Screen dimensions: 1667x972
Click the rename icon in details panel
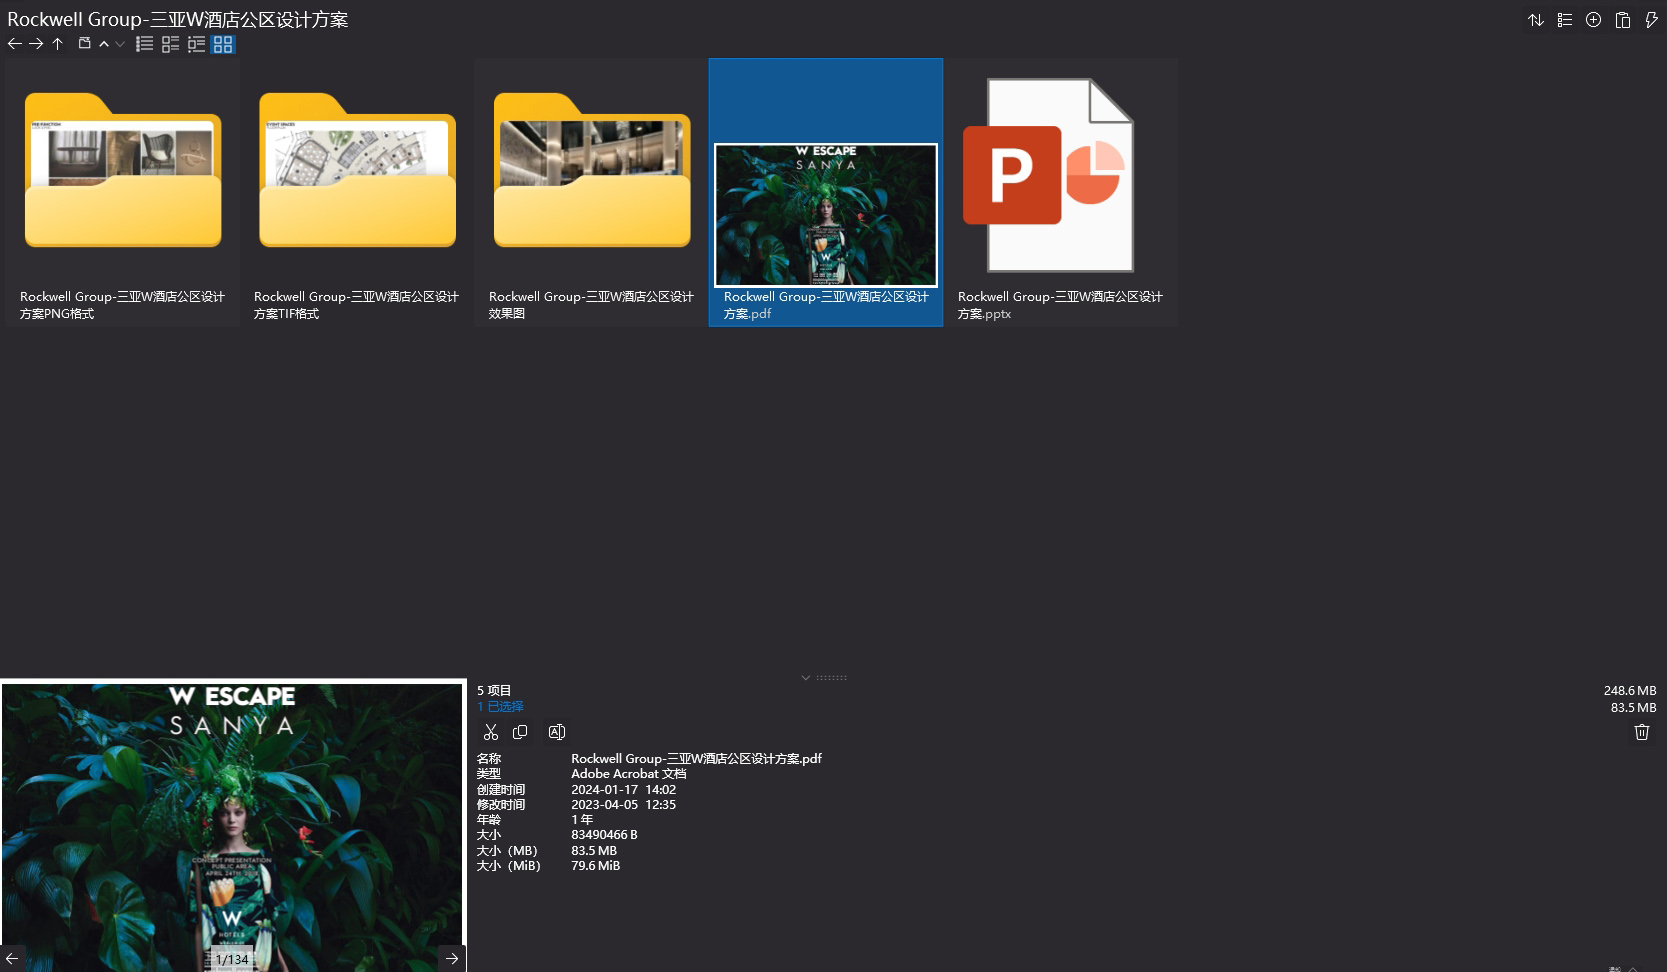pyautogui.click(x=557, y=732)
